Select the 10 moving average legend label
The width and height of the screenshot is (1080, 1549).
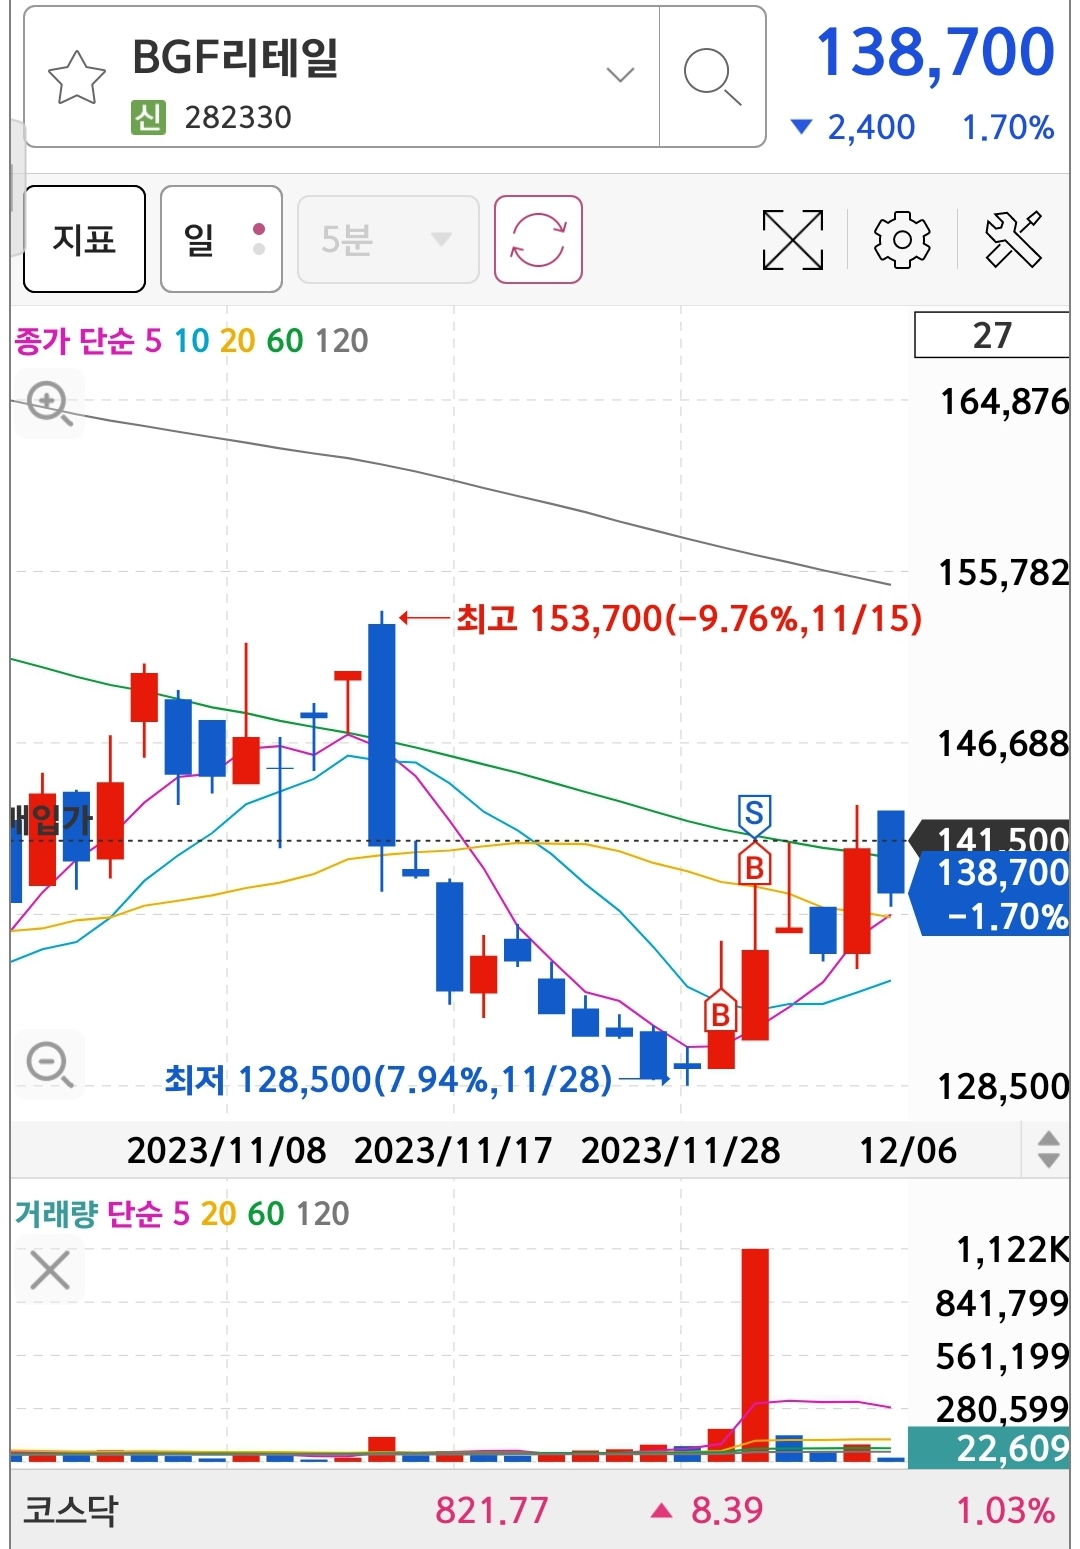pyautogui.click(x=191, y=341)
